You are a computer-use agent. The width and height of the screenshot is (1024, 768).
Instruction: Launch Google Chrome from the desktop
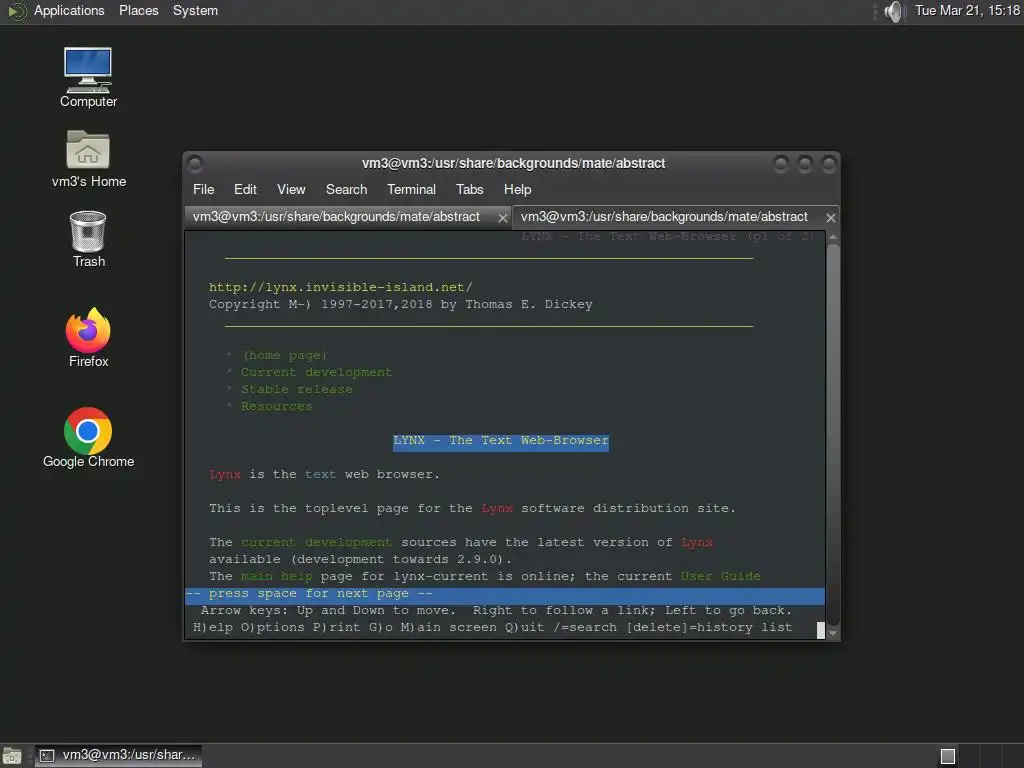click(x=88, y=438)
